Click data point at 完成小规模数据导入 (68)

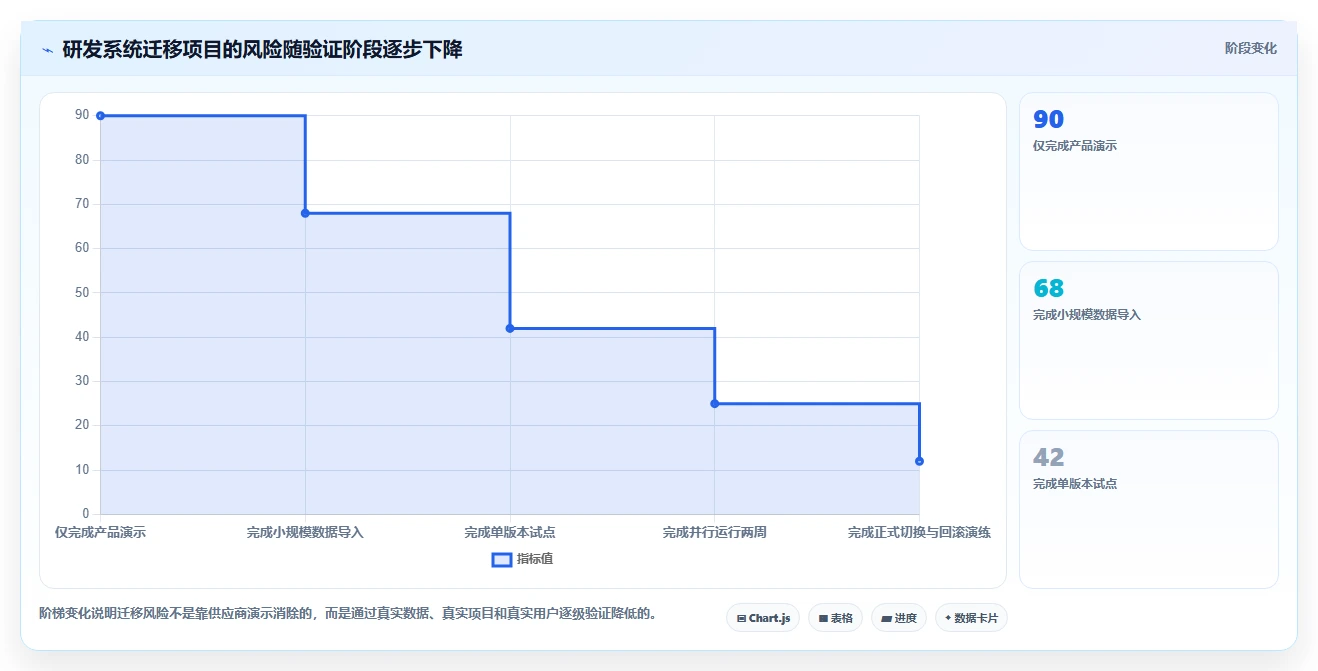pyautogui.click(x=305, y=213)
